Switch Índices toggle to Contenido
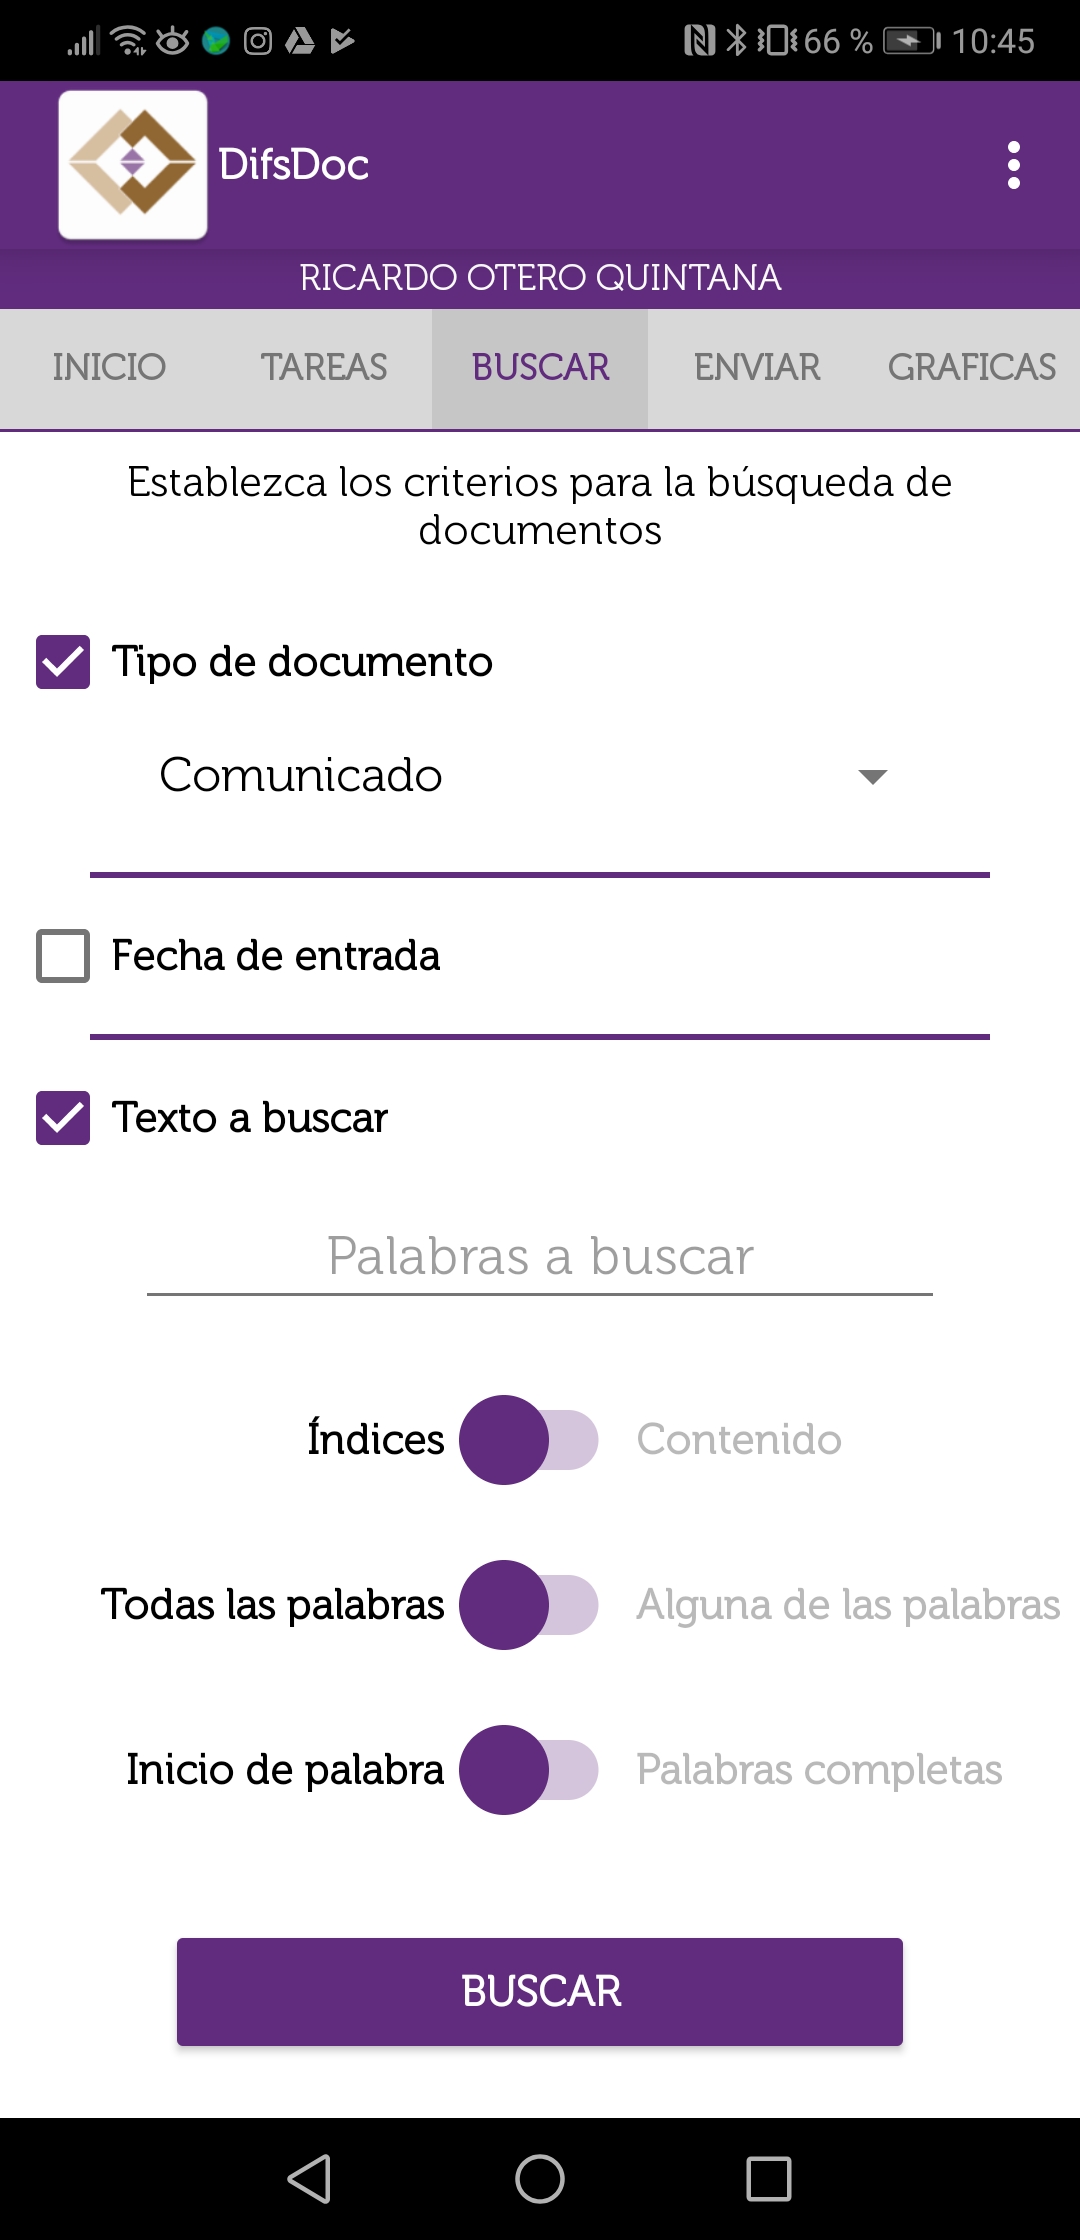 (529, 1440)
